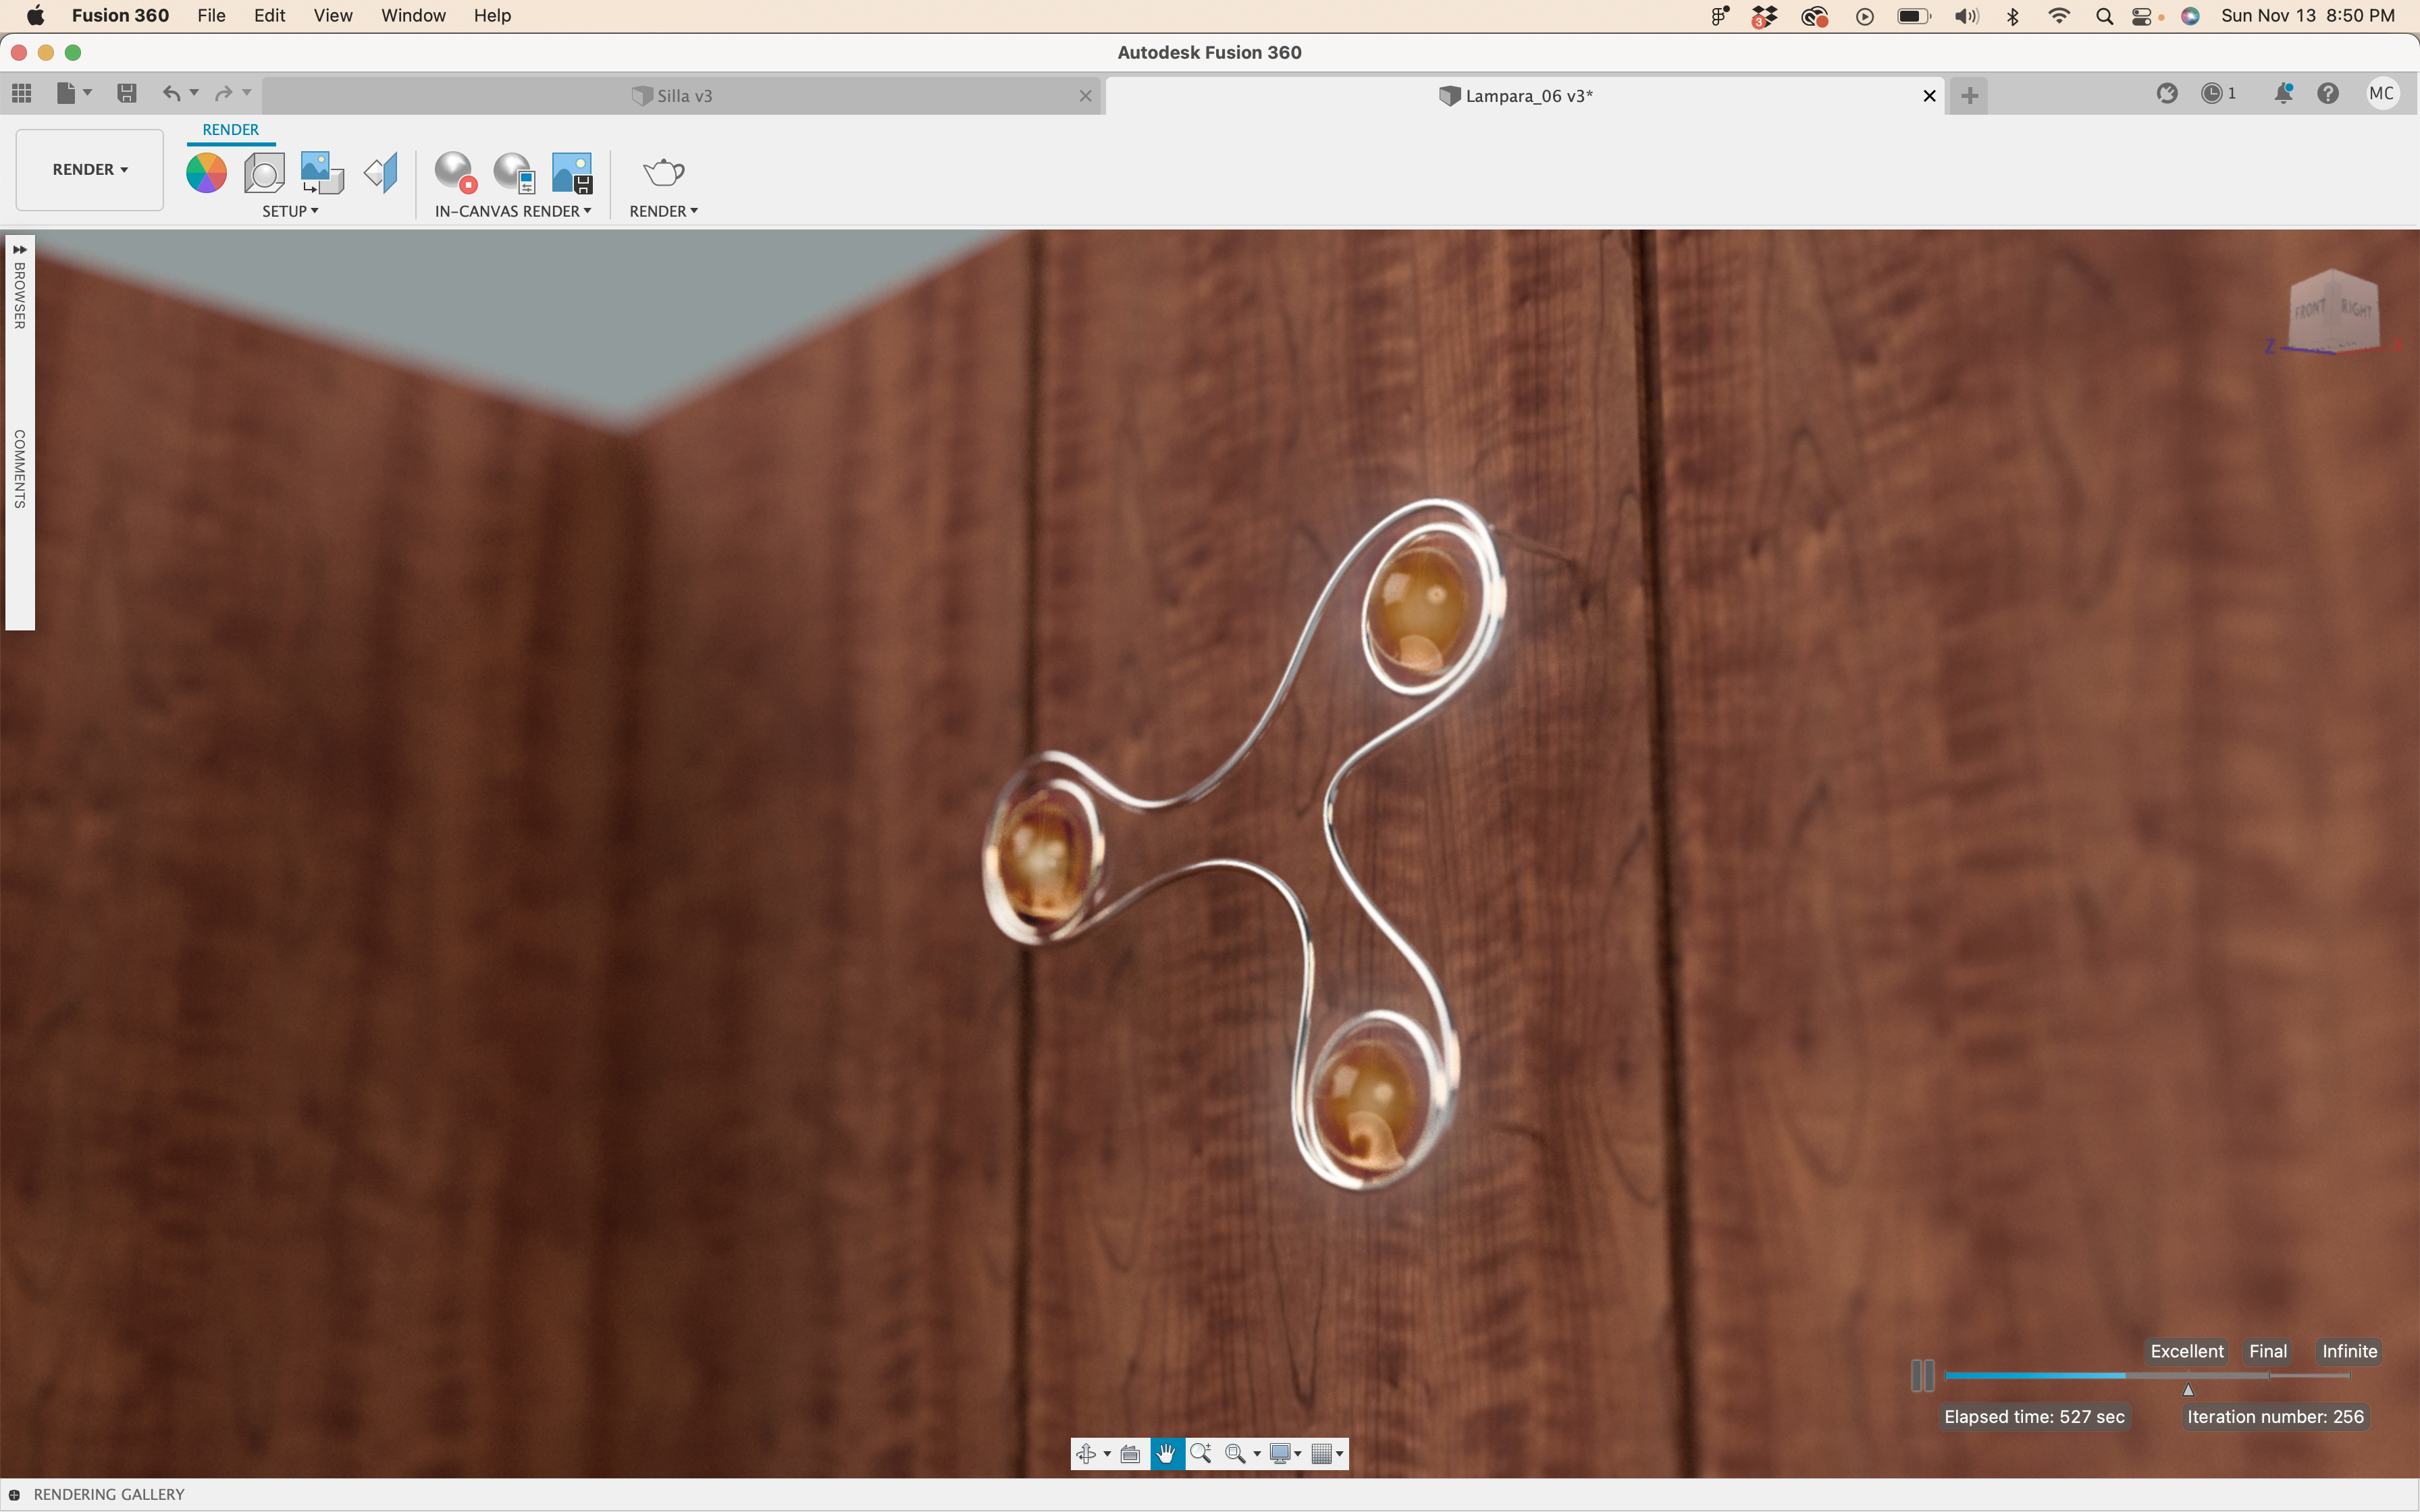
Task: Open the Grid and Snaps dropdown arrow
Action: tap(1340, 1454)
